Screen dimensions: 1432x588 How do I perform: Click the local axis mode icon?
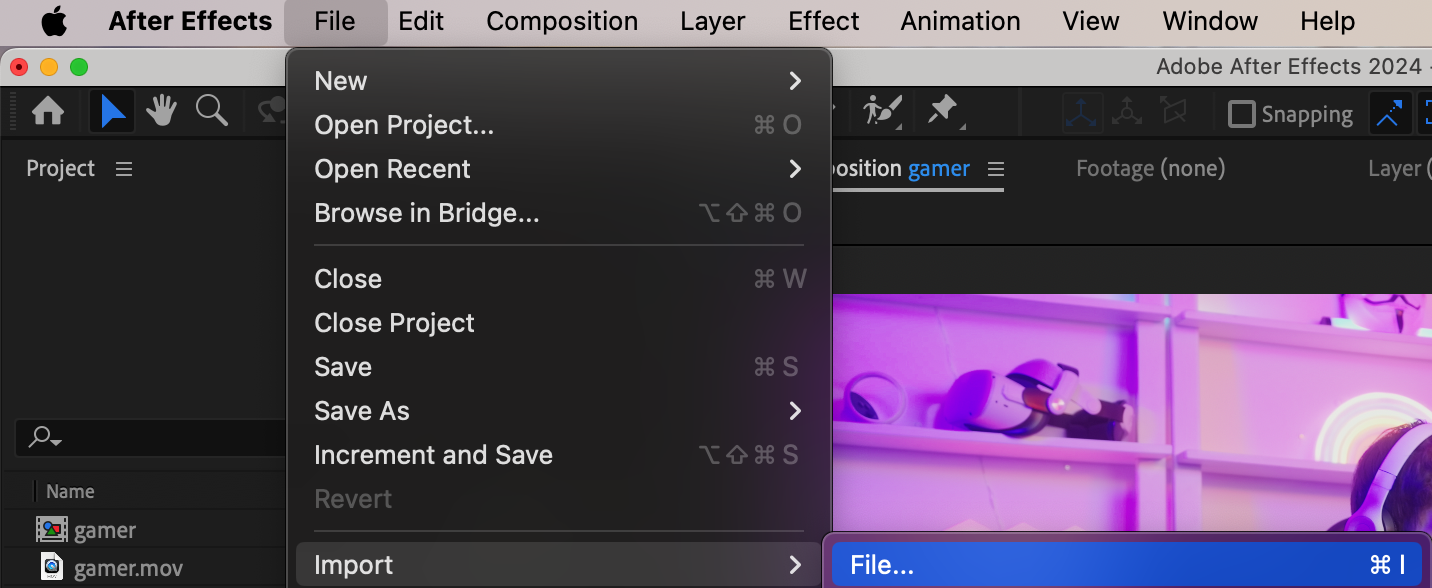pos(1083,113)
